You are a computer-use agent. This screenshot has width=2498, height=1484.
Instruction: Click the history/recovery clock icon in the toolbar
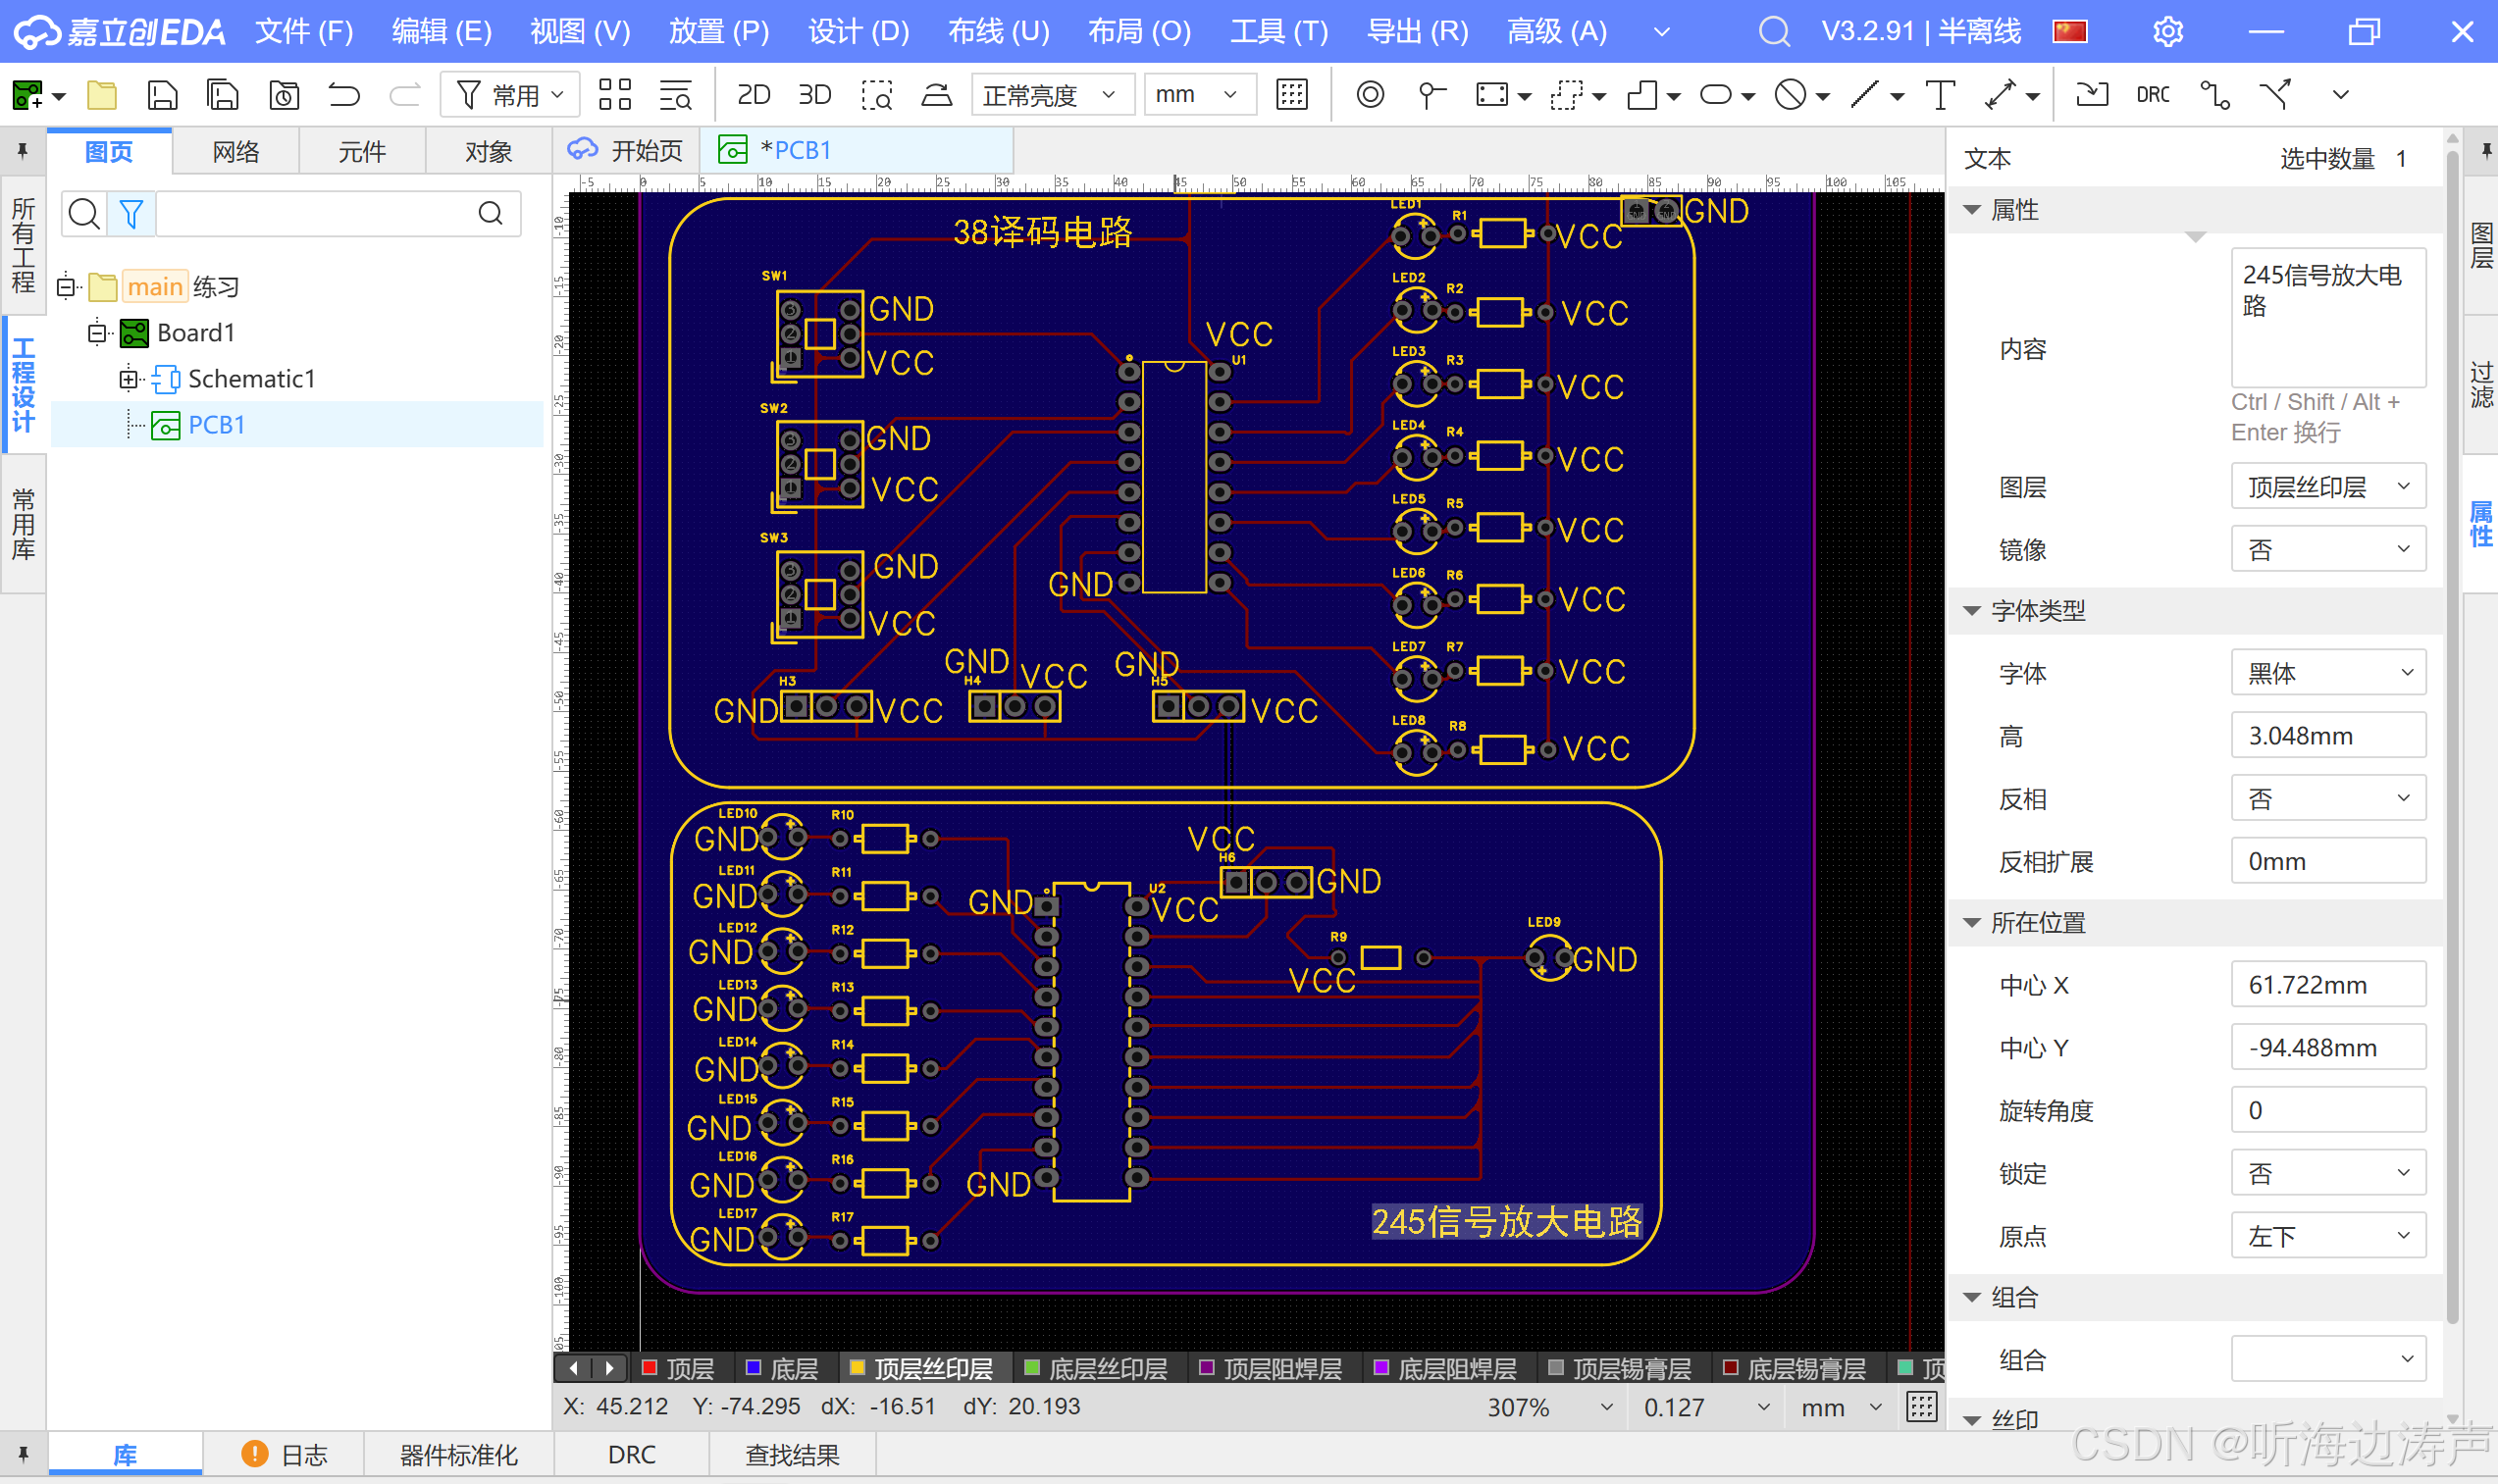[284, 95]
